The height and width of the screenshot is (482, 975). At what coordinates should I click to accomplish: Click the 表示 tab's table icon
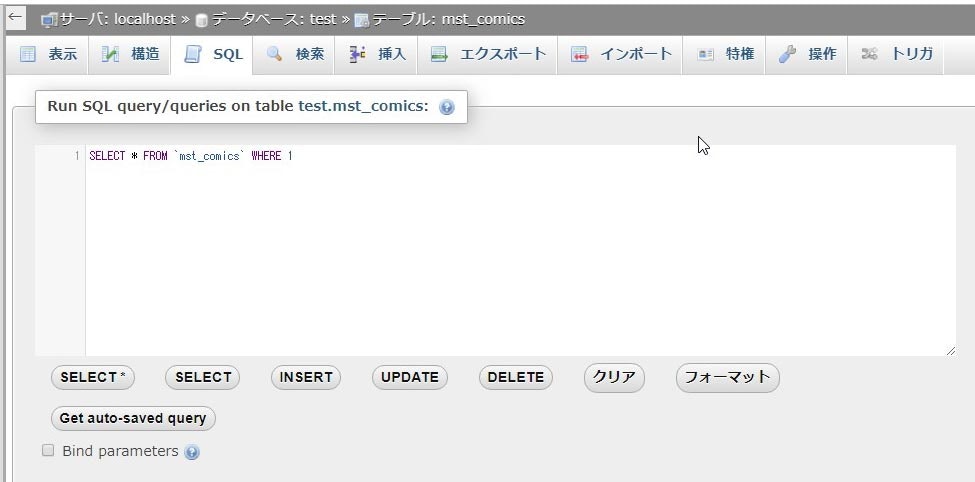(28, 55)
